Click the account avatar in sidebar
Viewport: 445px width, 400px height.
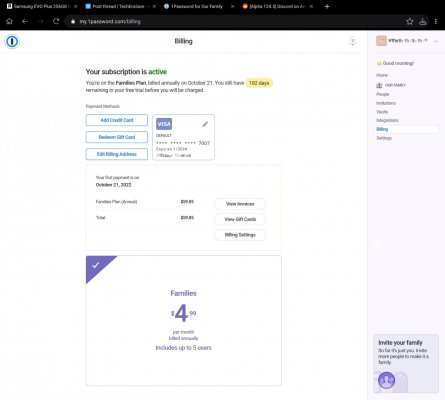(x=381, y=41)
